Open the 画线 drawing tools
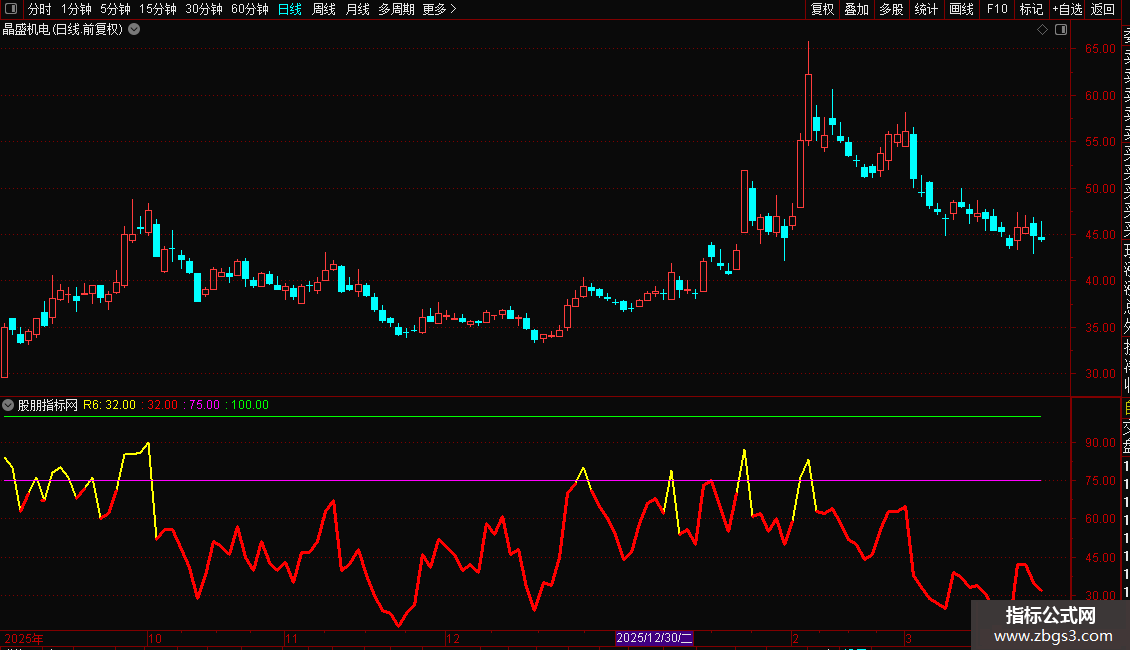This screenshot has height=650, width=1130. [x=961, y=9]
